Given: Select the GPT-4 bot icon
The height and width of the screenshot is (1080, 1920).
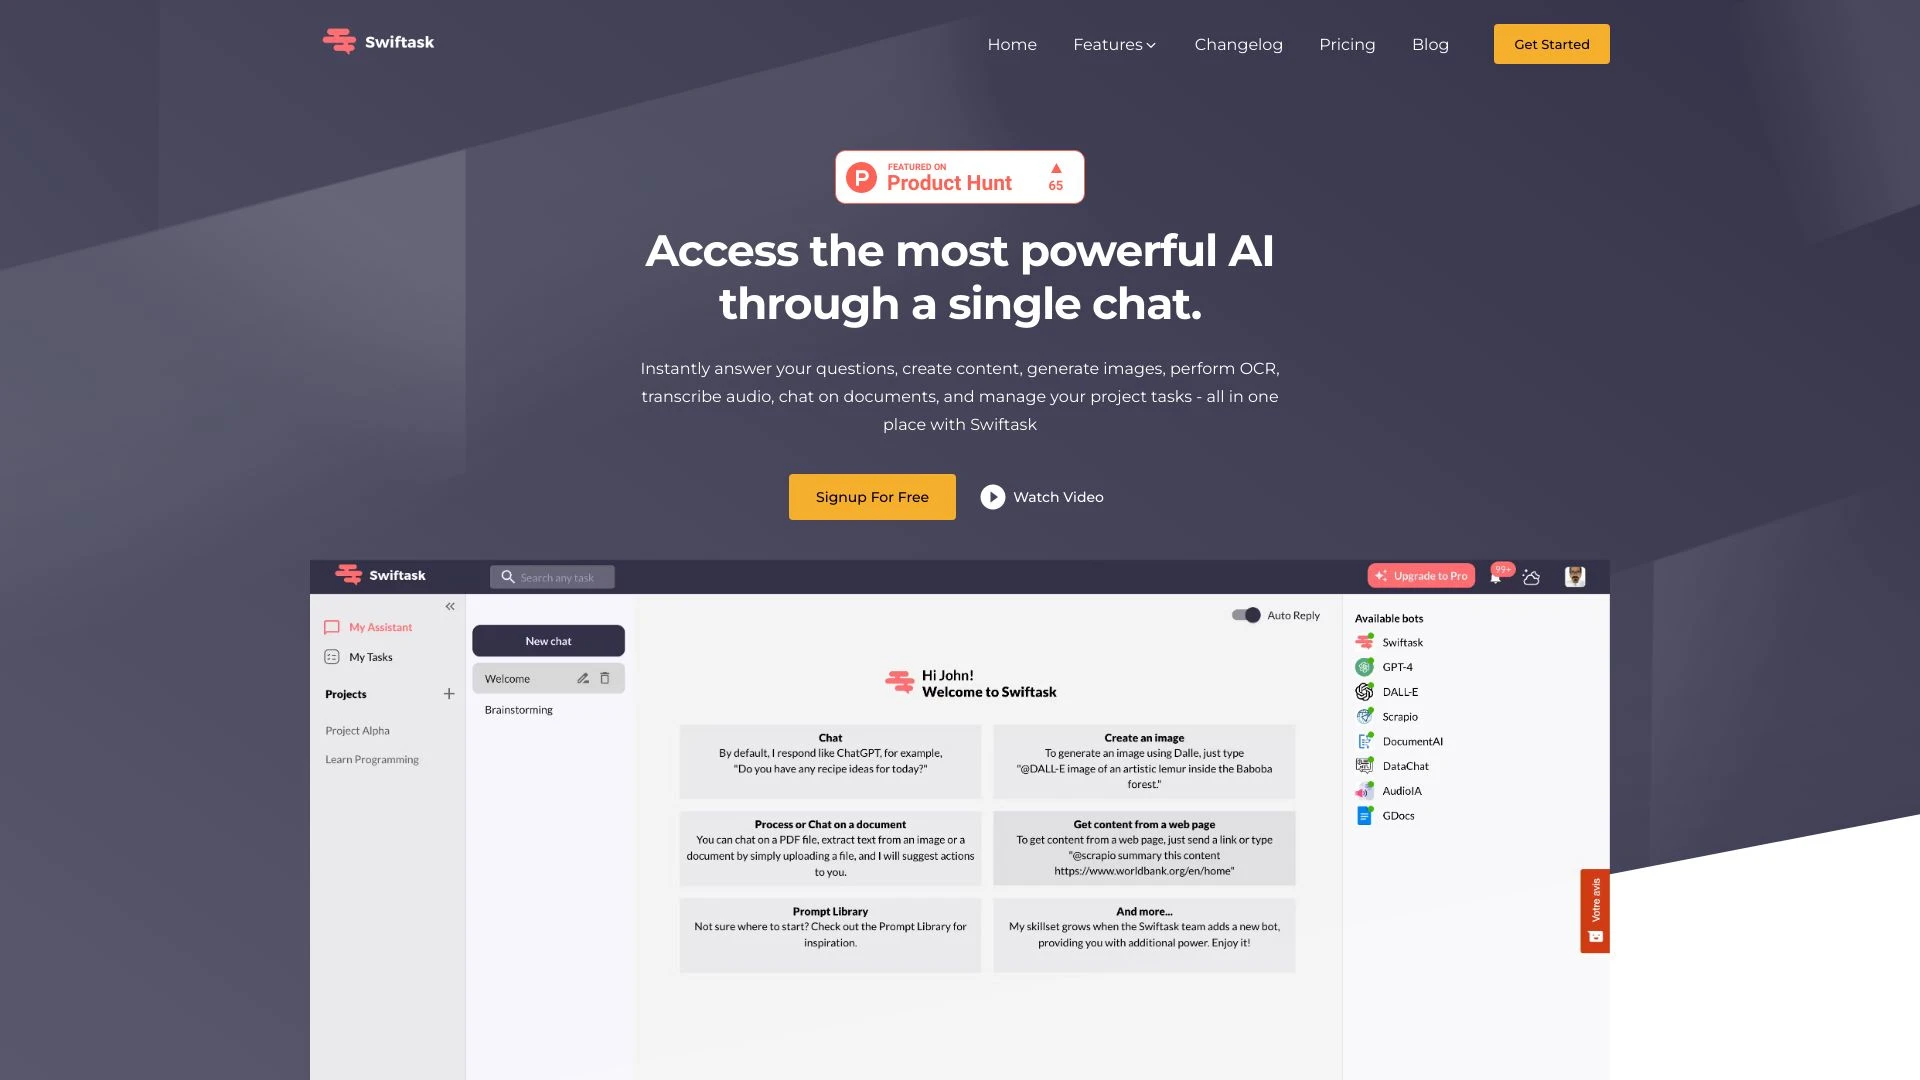Looking at the screenshot, I should (1364, 665).
